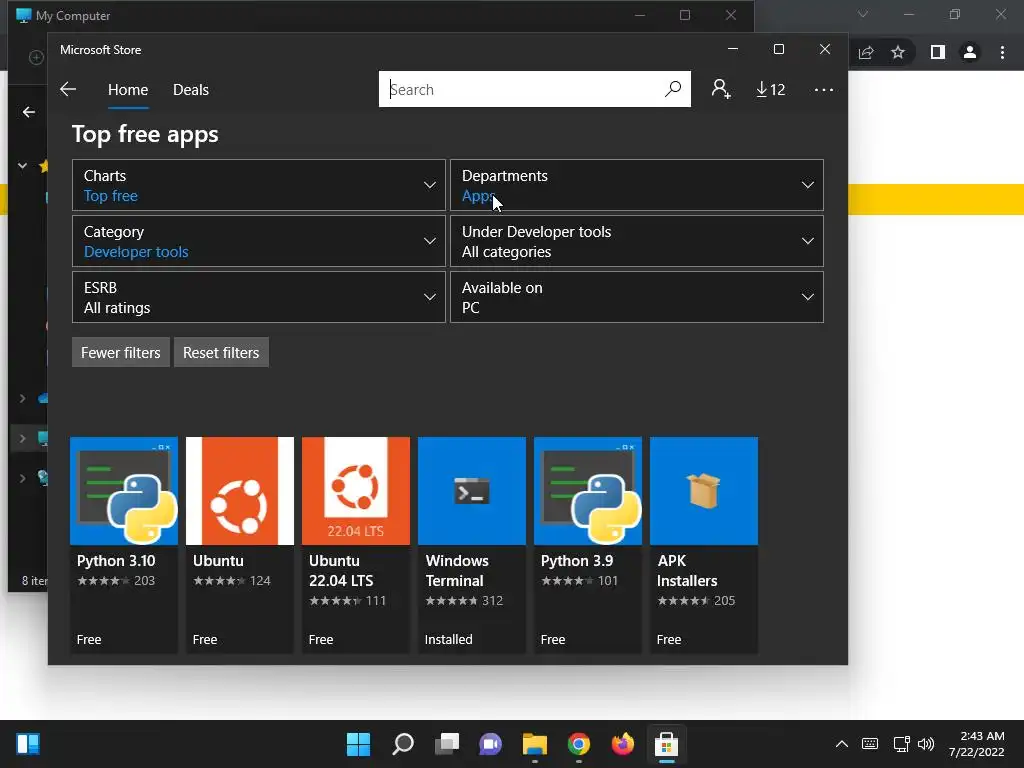Open Microsoft Store taskbar icon
This screenshot has width=1024, height=768.
[x=666, y=744]
